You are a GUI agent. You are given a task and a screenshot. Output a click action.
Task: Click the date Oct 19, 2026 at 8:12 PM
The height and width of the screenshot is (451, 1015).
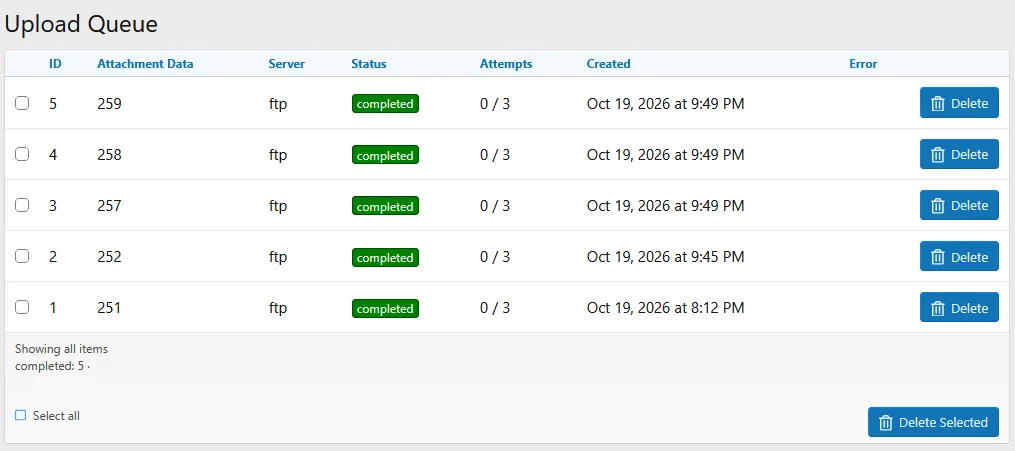coord(665,308)
